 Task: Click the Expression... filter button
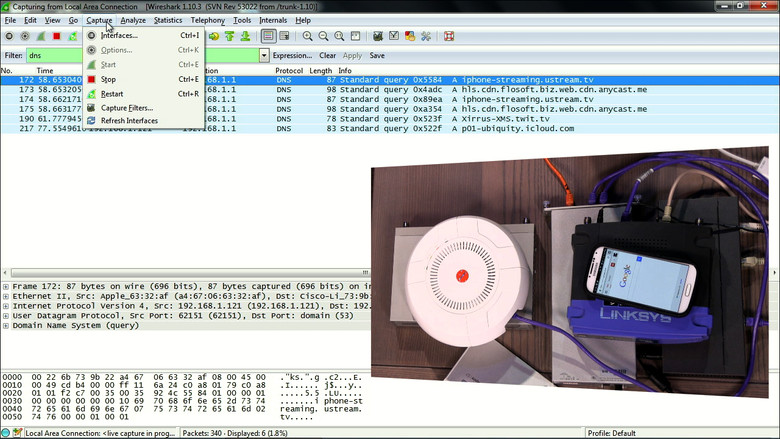tap(292, 56)
